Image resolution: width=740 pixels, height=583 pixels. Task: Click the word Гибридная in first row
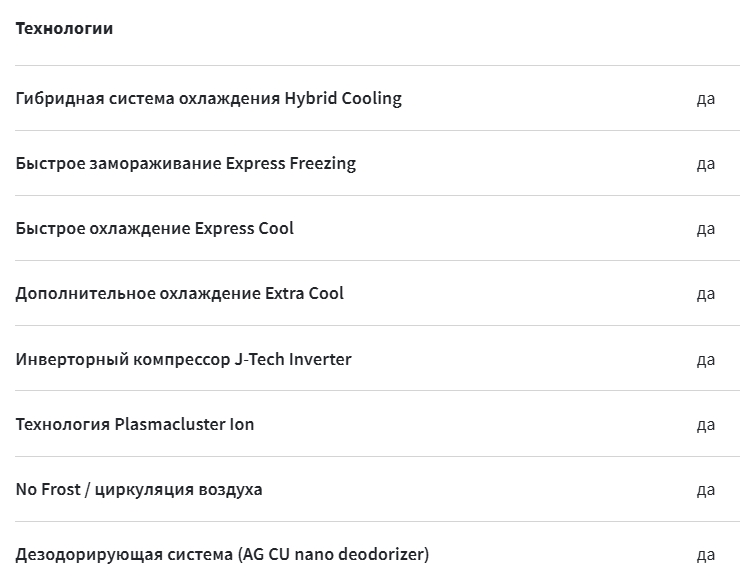click(x=60, y=99)
